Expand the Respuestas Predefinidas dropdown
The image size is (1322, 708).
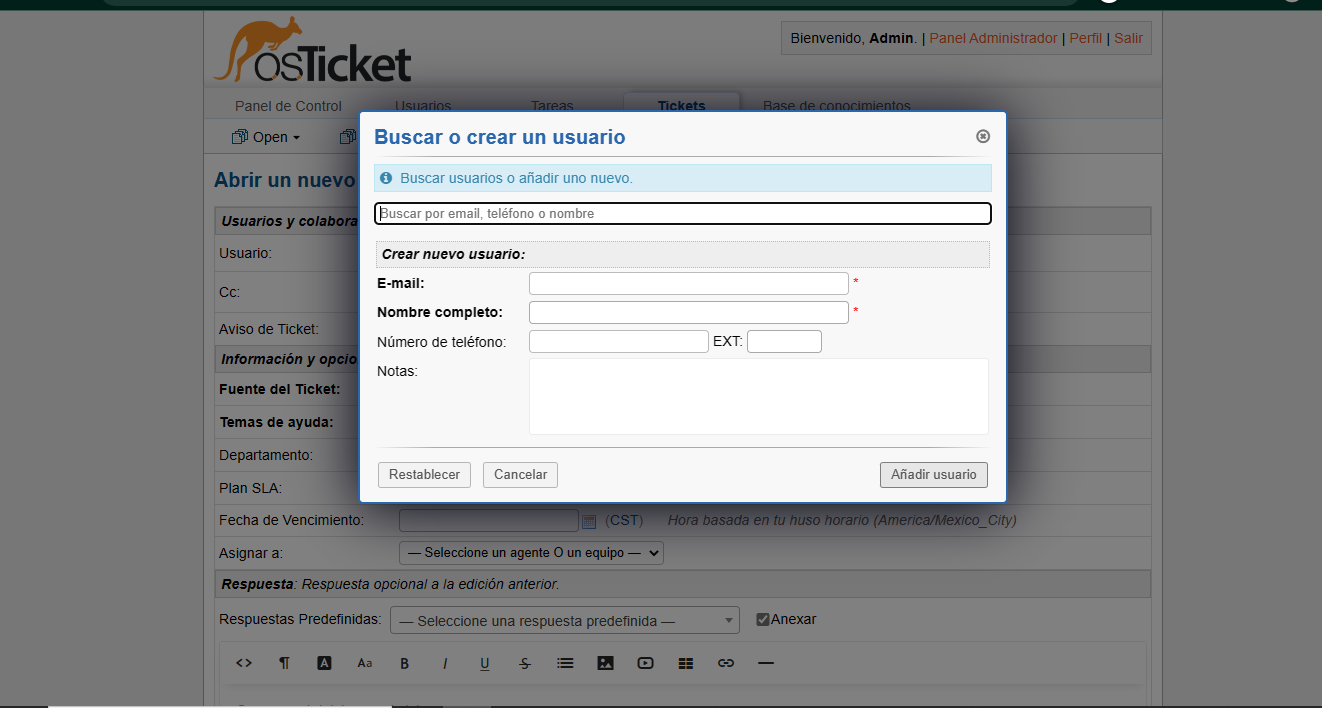click(x=564, y=621)
